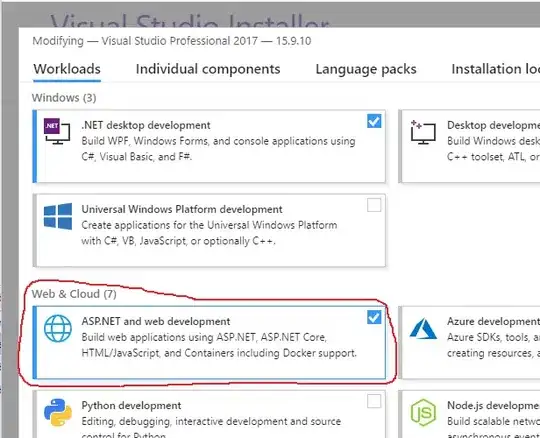Select the Node.js development workload title
The width and height of the screenshot is (540, 438).
(x=493, y=405)
